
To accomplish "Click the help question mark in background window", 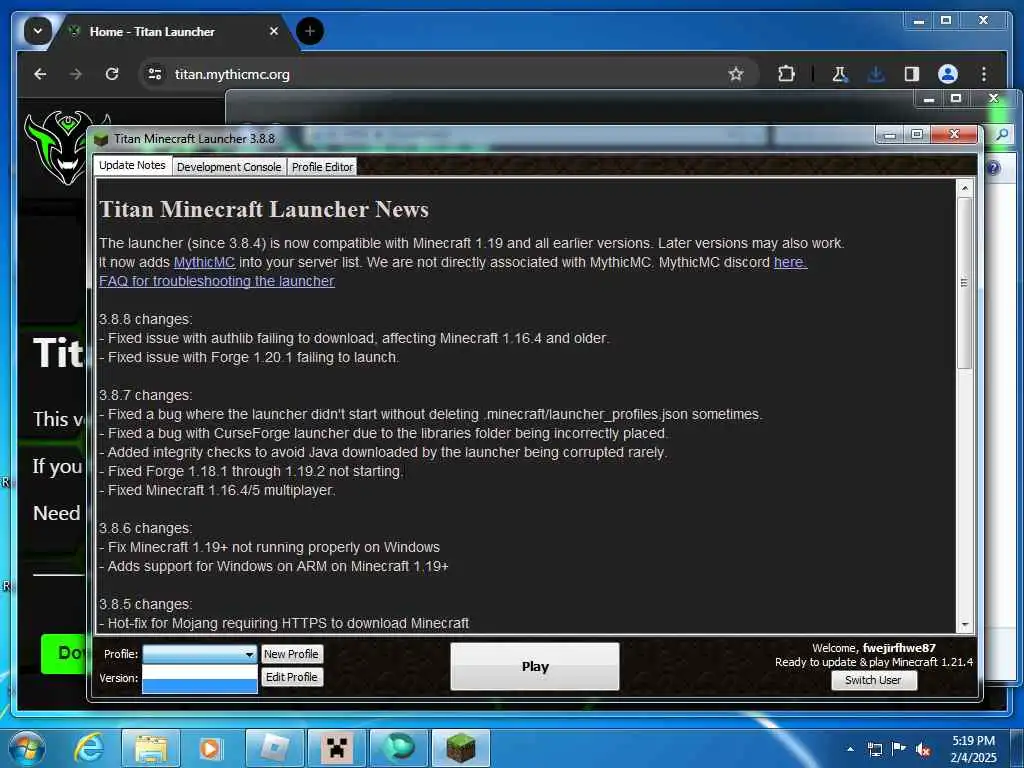I will pyautogui.click(x=993, y=168).
